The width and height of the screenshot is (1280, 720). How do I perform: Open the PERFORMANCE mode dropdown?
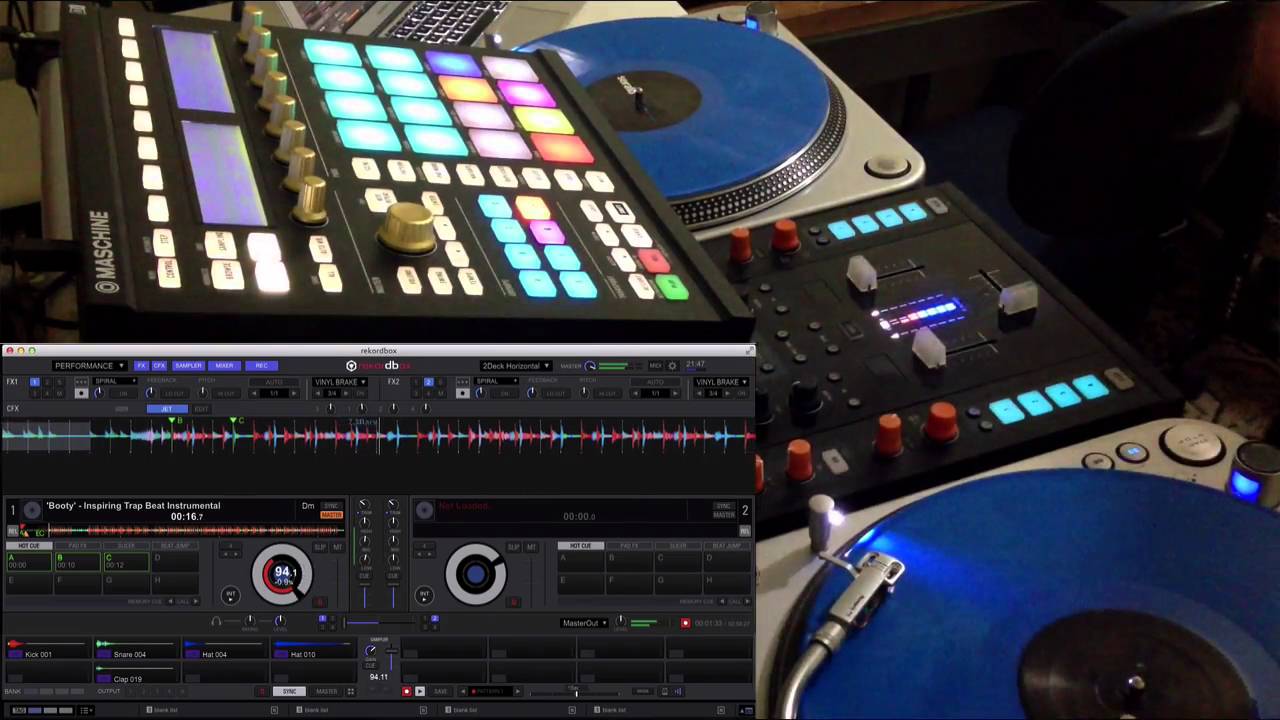pyautogui.click(x=90, y=366)
